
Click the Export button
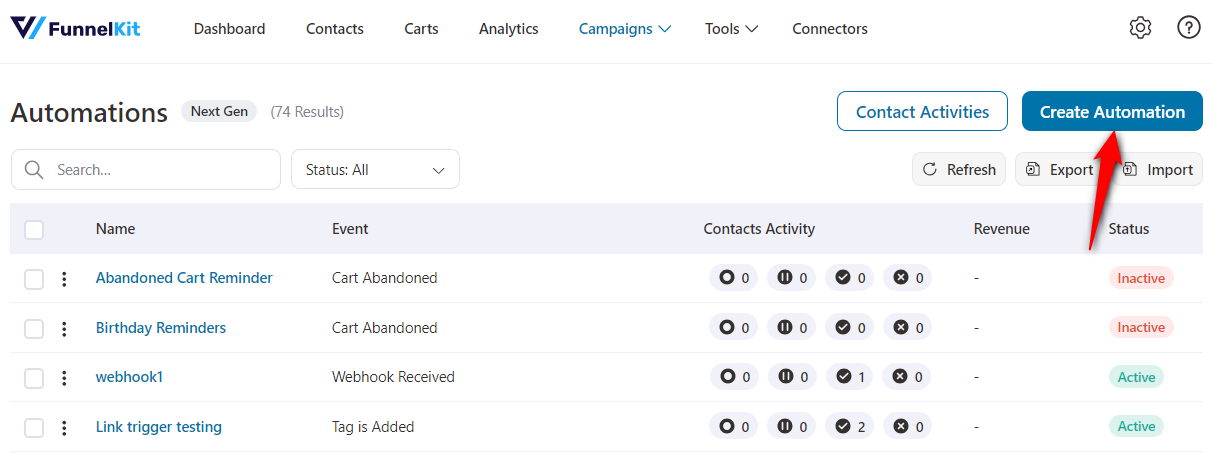tap(1060, 170)
